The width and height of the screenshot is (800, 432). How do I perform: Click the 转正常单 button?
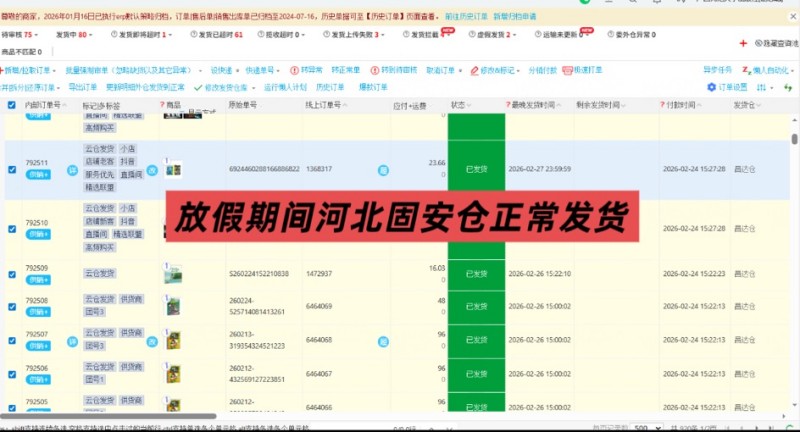click(345, 70)
